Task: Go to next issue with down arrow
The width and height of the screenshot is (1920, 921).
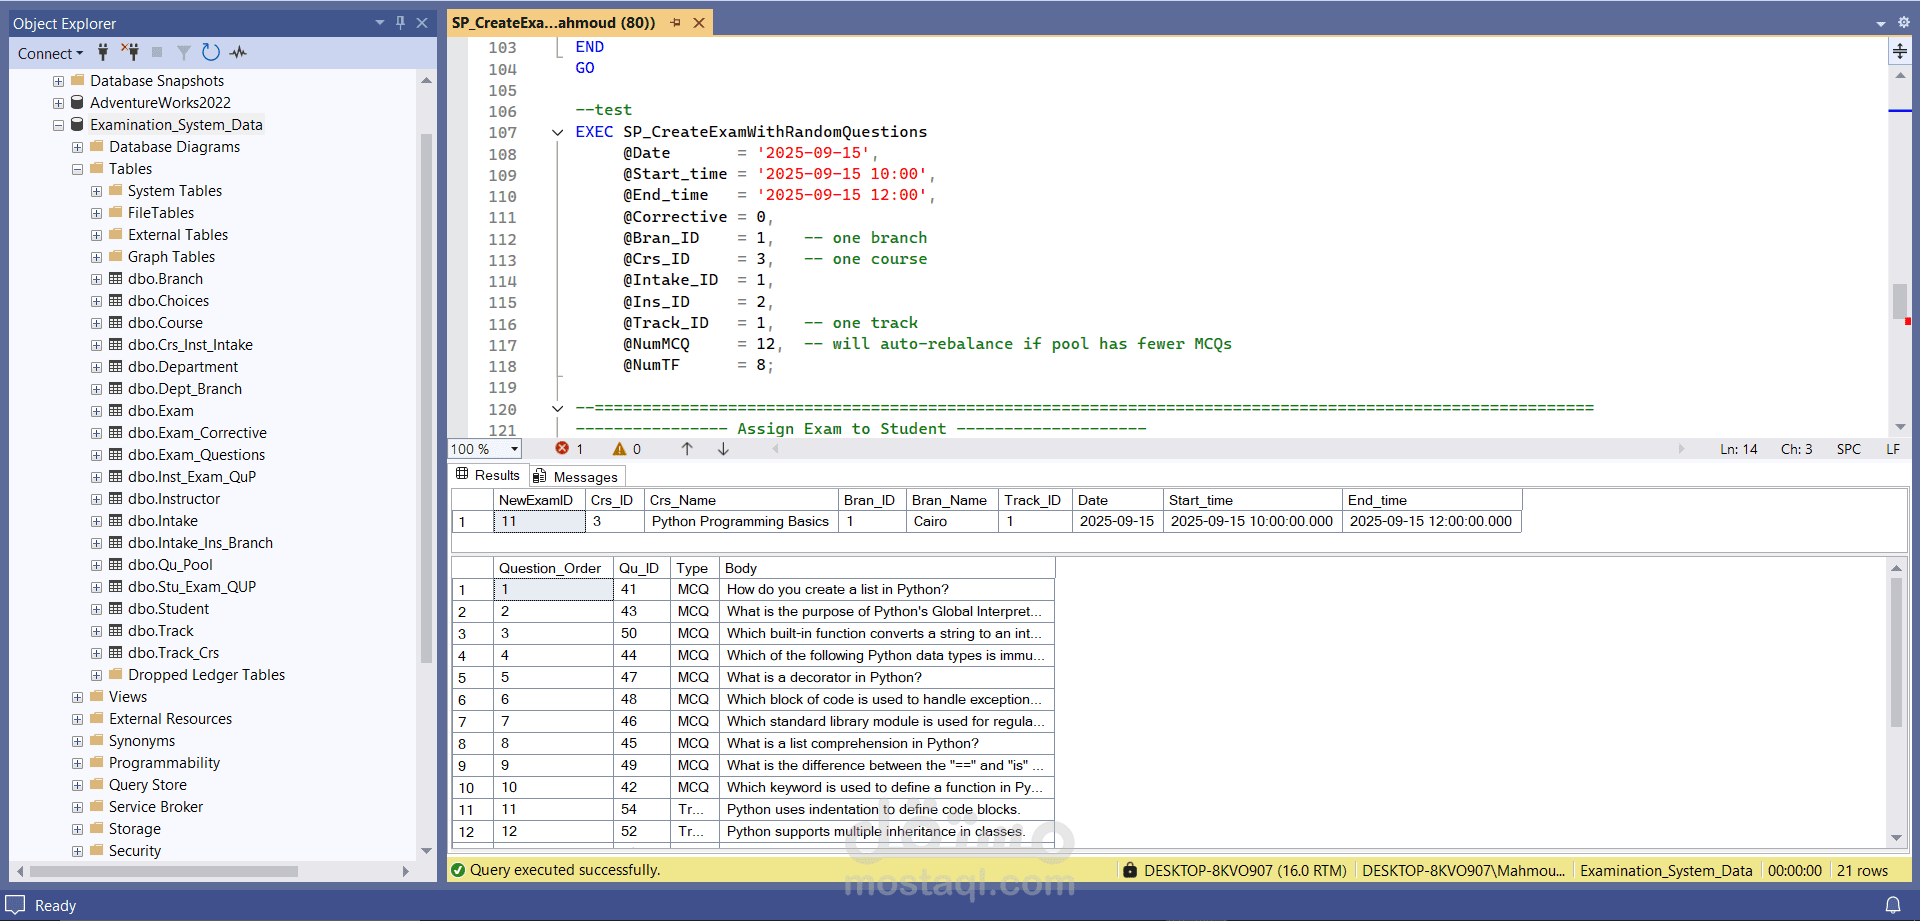Action: (723, 449)
